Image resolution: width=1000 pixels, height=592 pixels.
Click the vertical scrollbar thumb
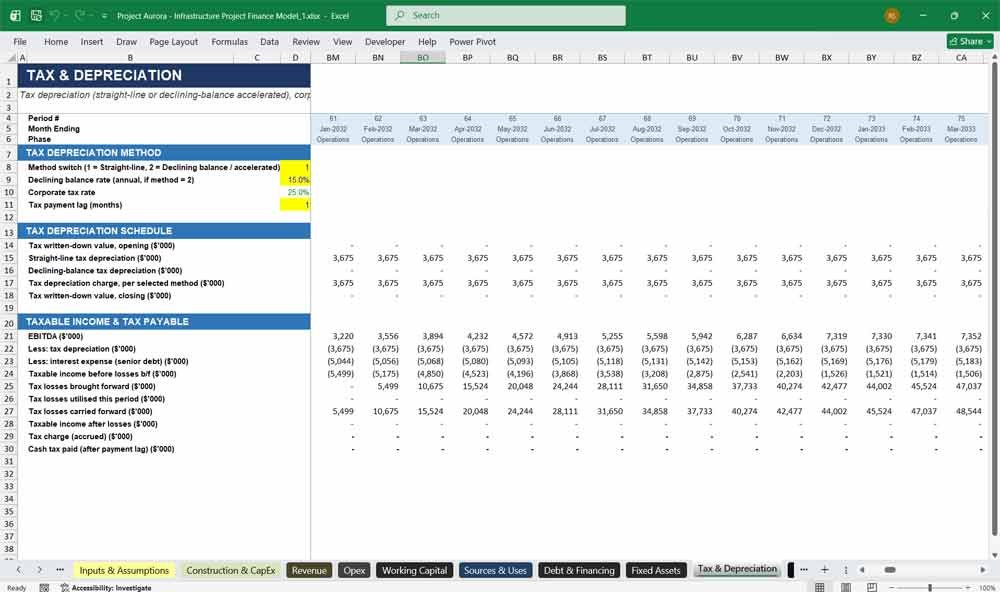click(x=994, y=297)
